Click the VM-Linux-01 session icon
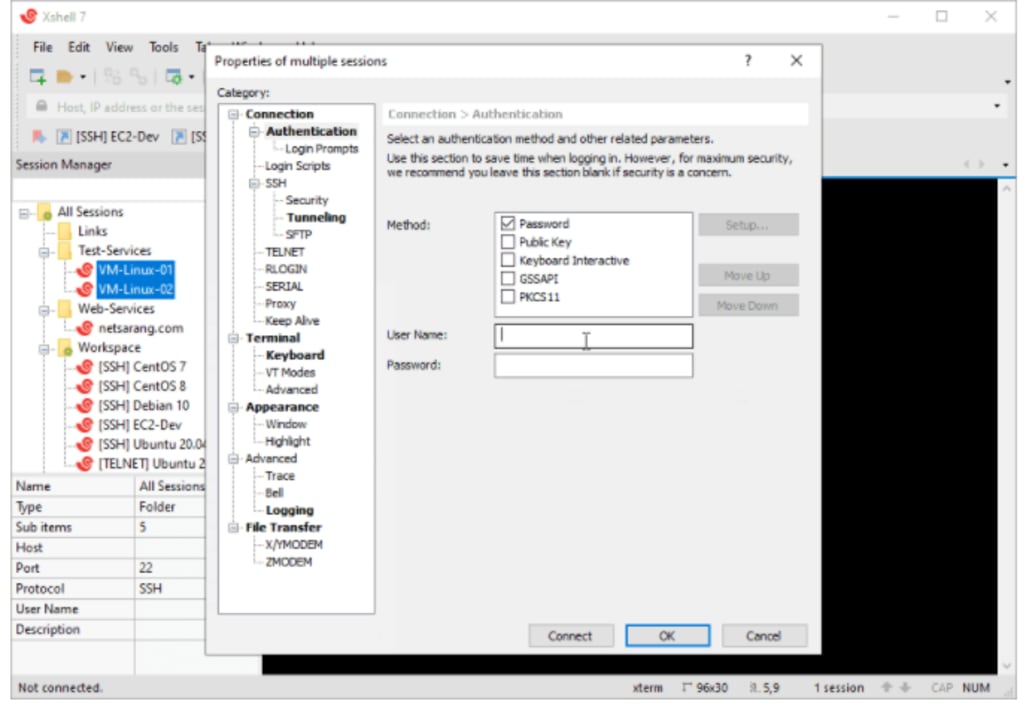The height and width of the screenshot is (707, 1020). point(85,270)
